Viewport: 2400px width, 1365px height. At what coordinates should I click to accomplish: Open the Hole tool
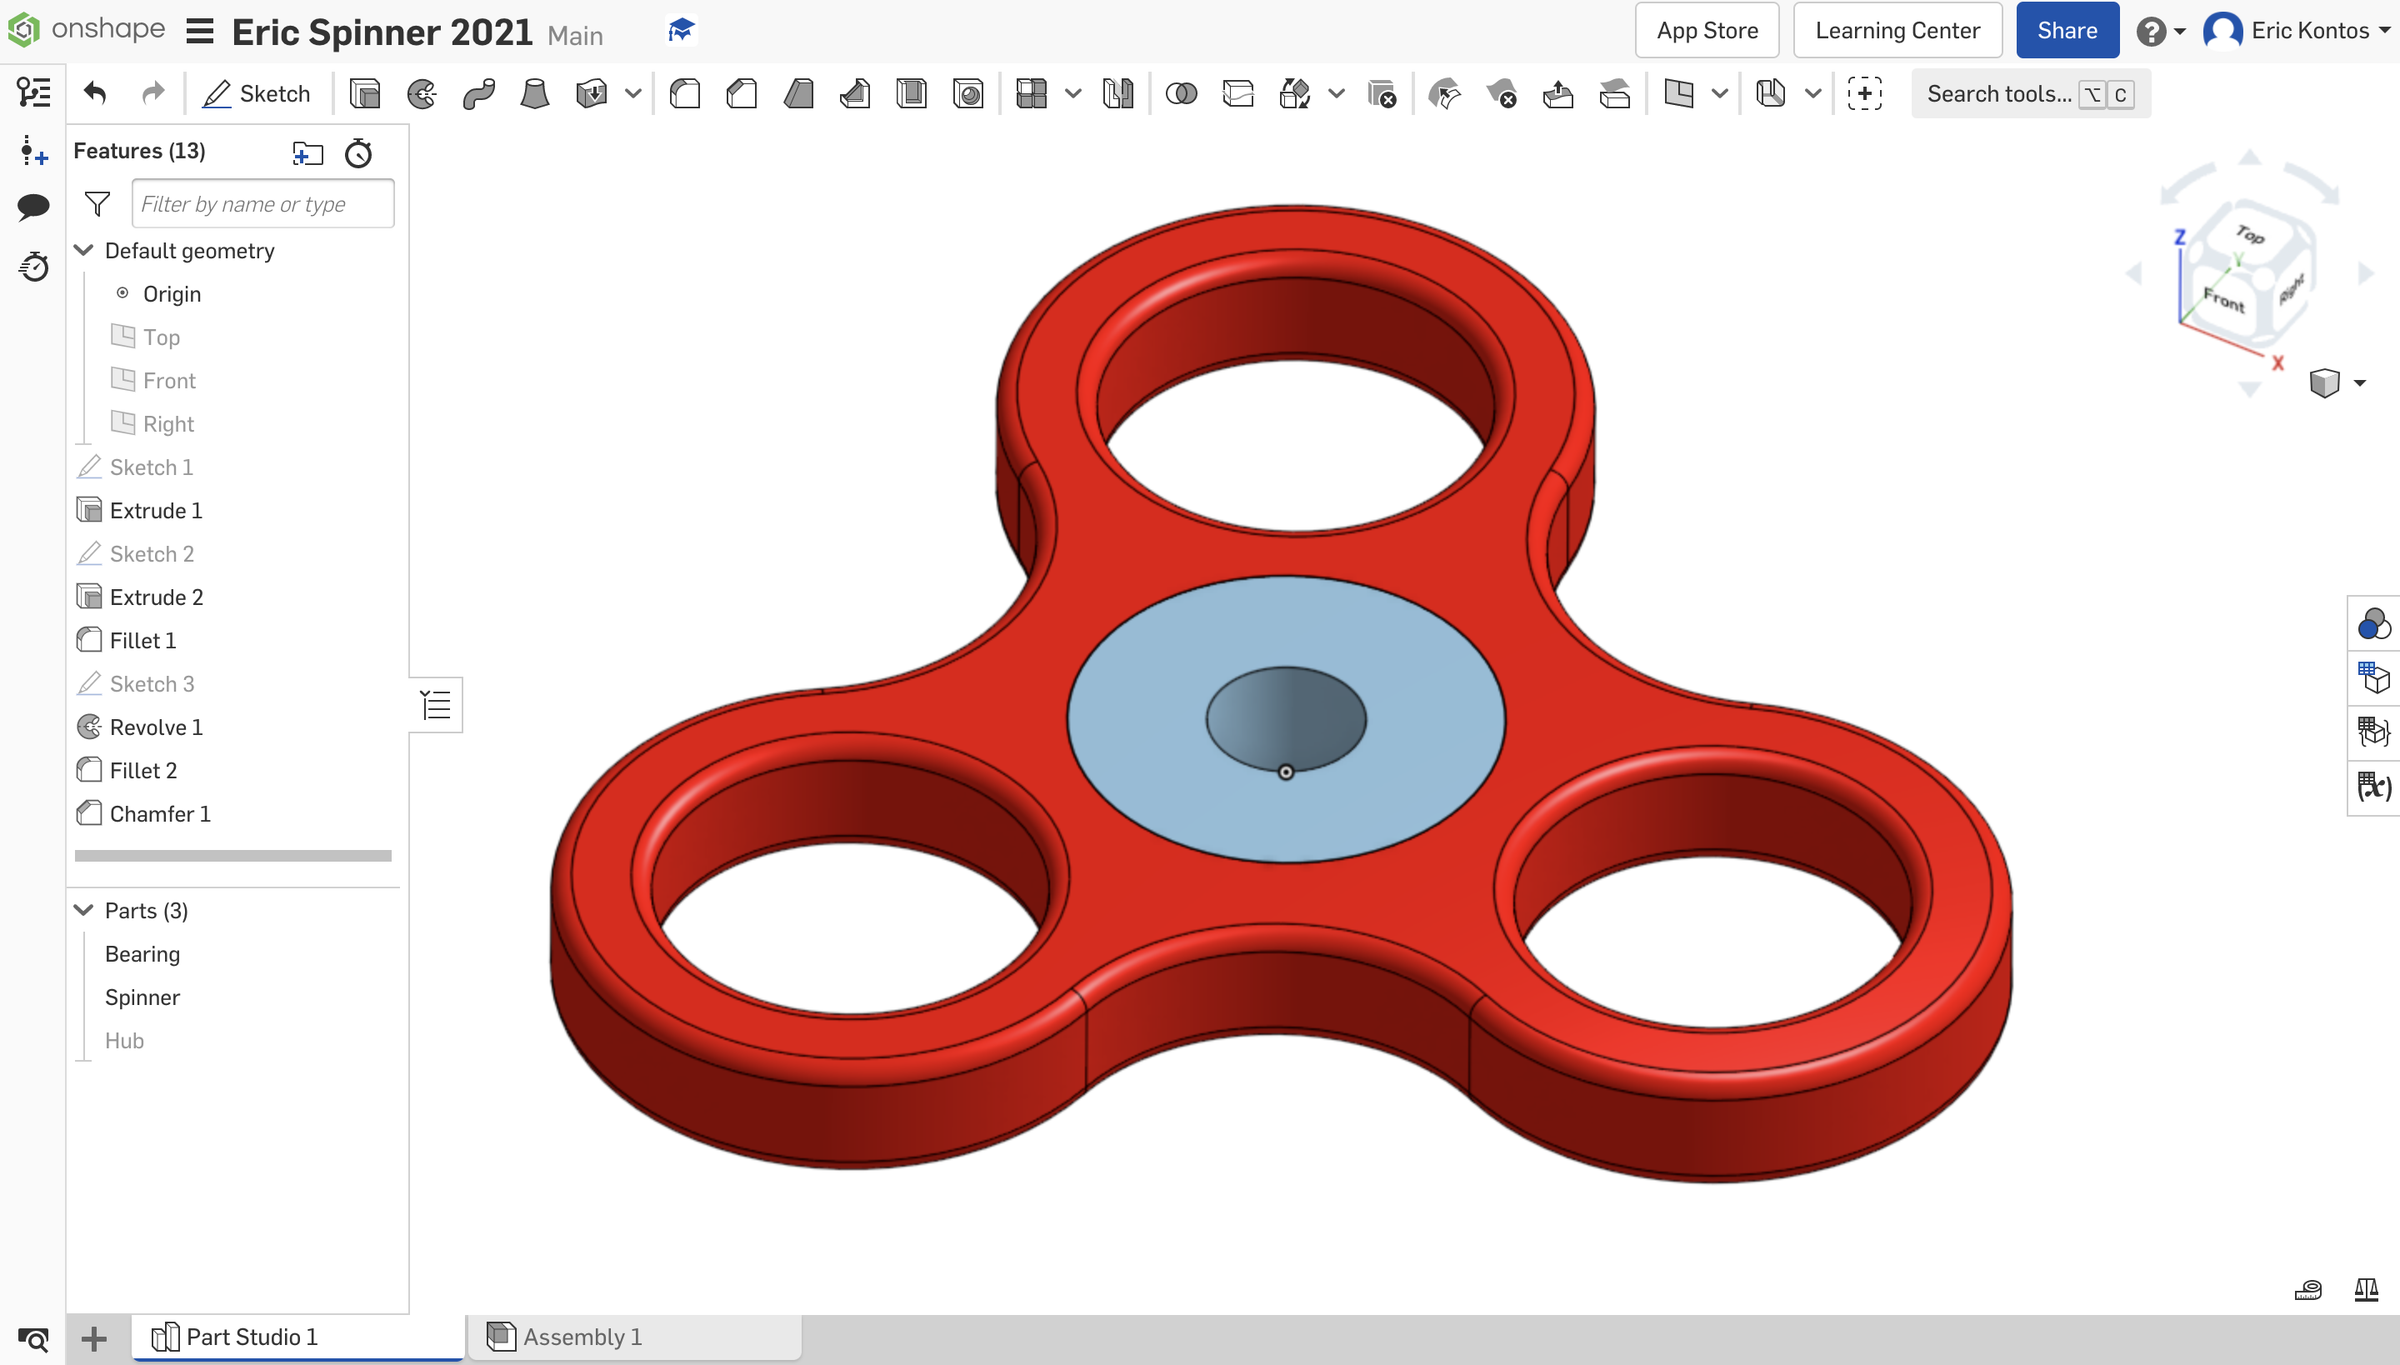(x=967, y=93)
